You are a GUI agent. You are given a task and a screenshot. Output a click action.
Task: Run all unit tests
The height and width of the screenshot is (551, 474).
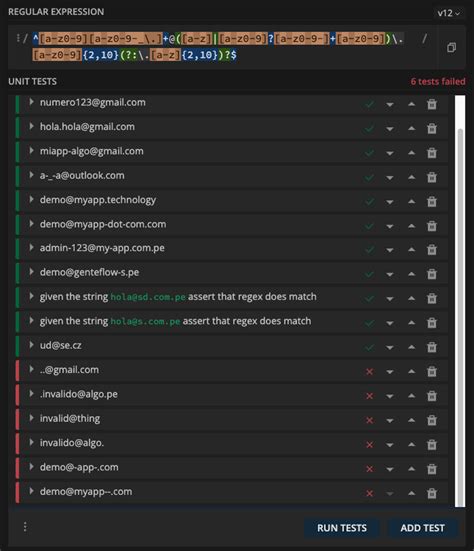point(342,528)
